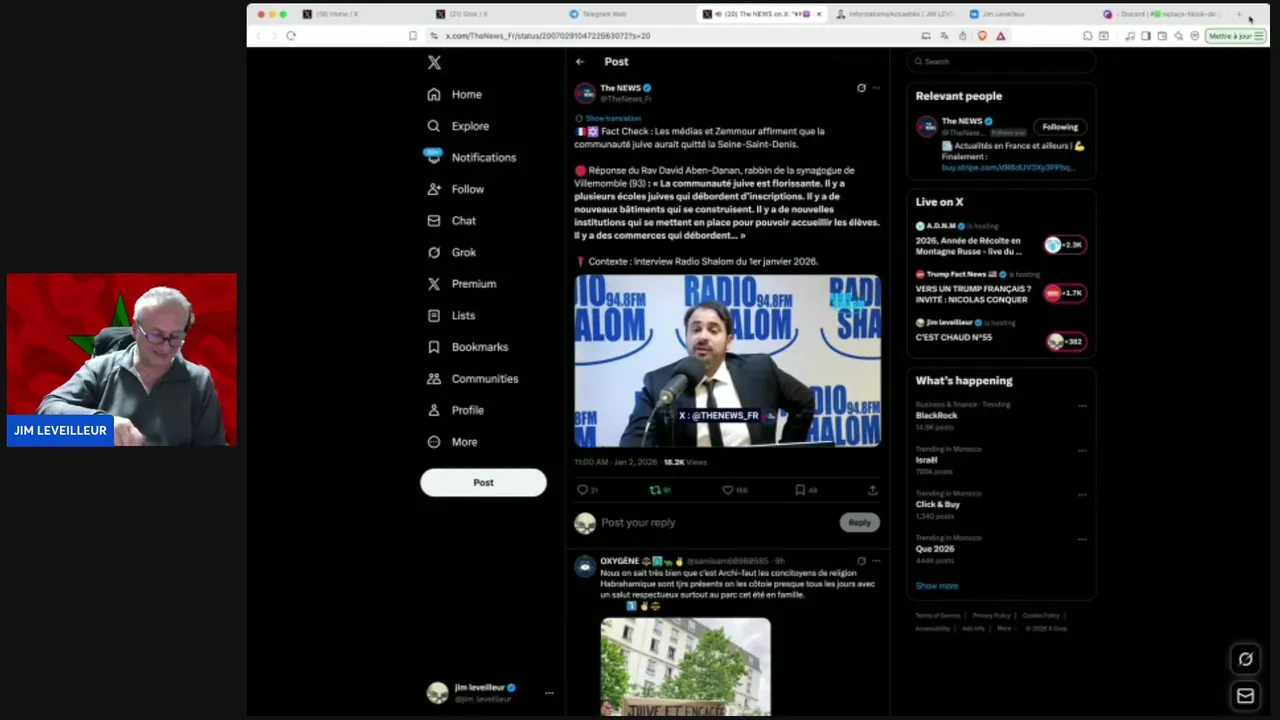This screenshot has height=720, width=1280.
Task: Click the browser address bar URL
Action: 548,36
